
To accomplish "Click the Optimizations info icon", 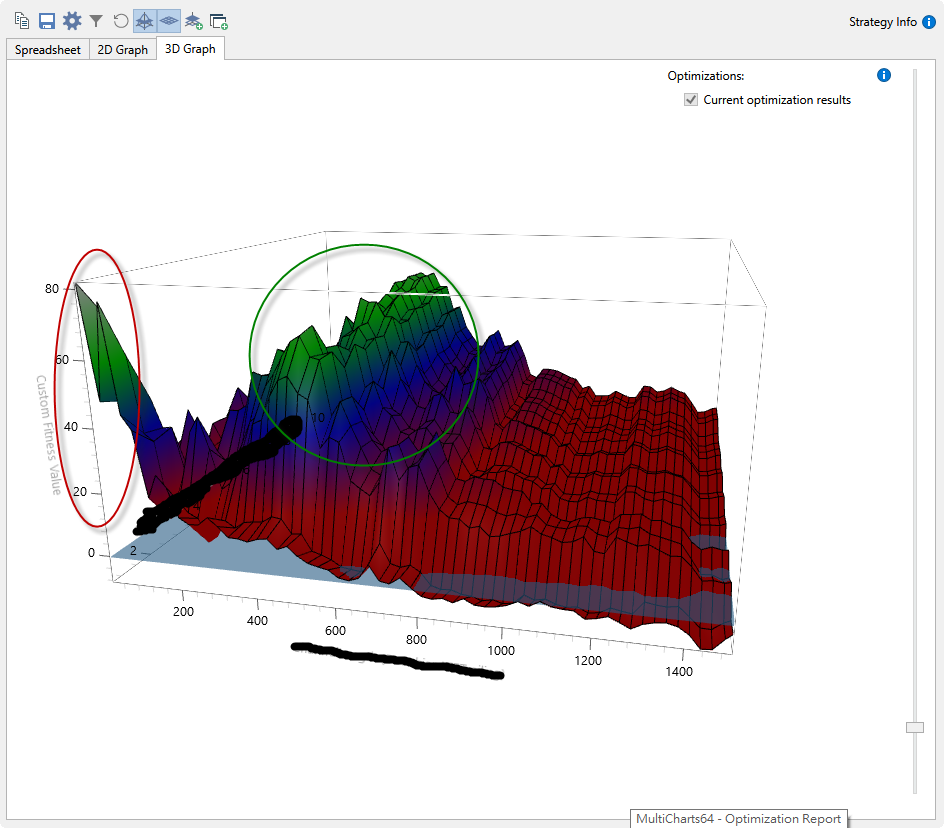I will click(884, 75).
